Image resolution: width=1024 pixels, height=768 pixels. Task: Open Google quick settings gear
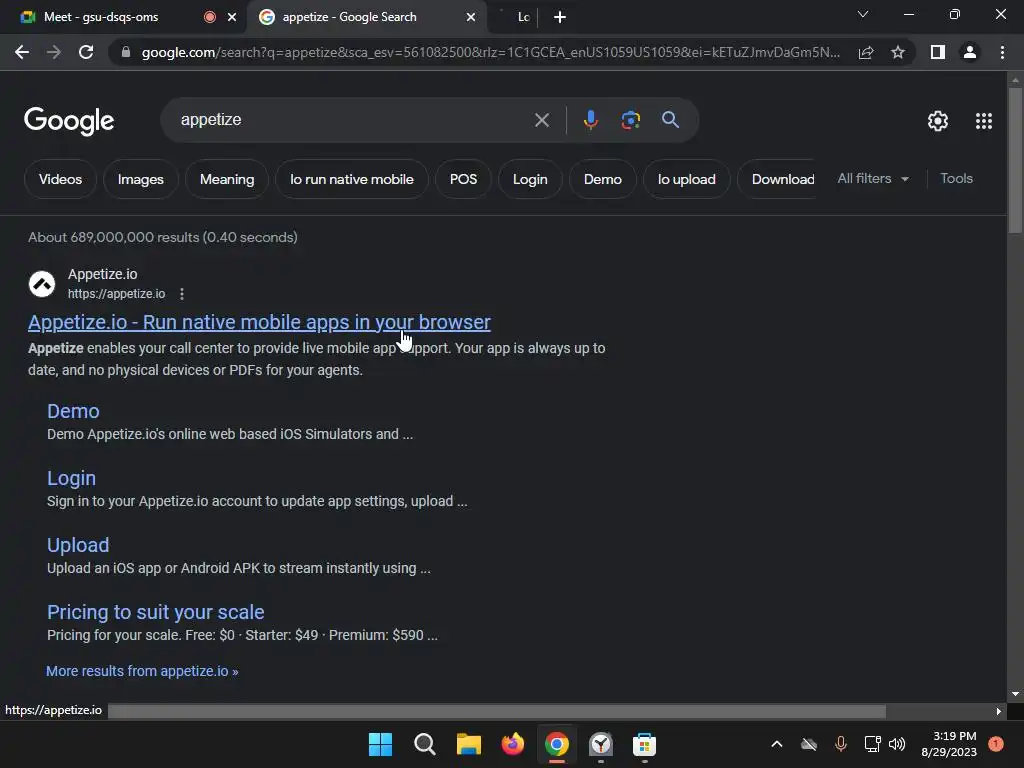click(x=938, y=121)
